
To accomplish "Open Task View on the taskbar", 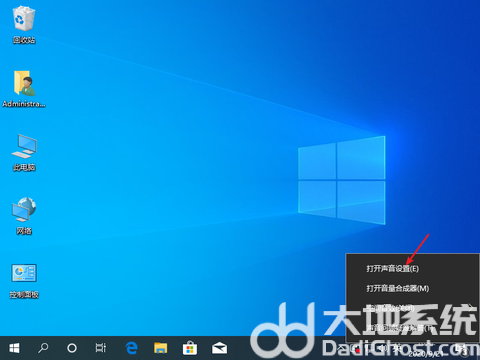I will 100,348.
